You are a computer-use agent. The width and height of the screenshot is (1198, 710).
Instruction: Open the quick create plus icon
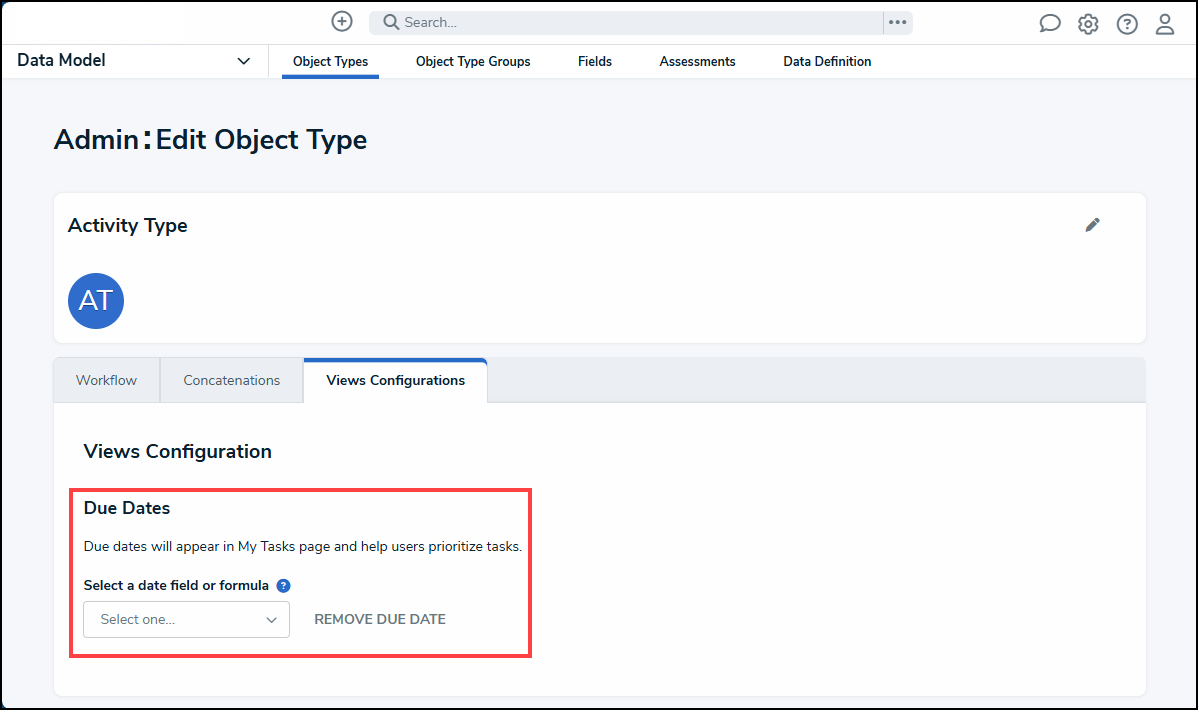click(x=341, y=21)
